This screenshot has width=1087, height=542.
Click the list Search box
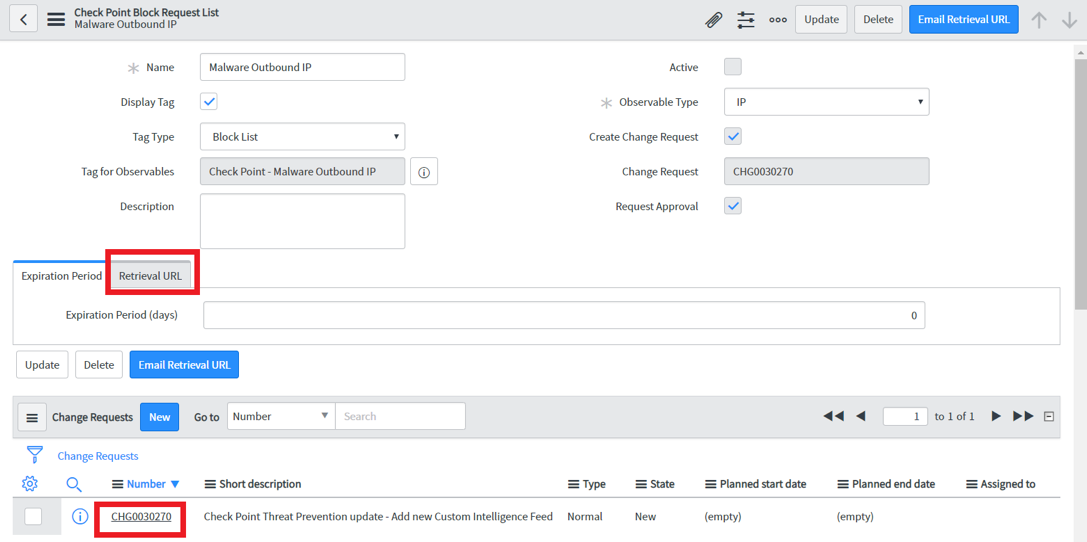[x=401, y=417]
